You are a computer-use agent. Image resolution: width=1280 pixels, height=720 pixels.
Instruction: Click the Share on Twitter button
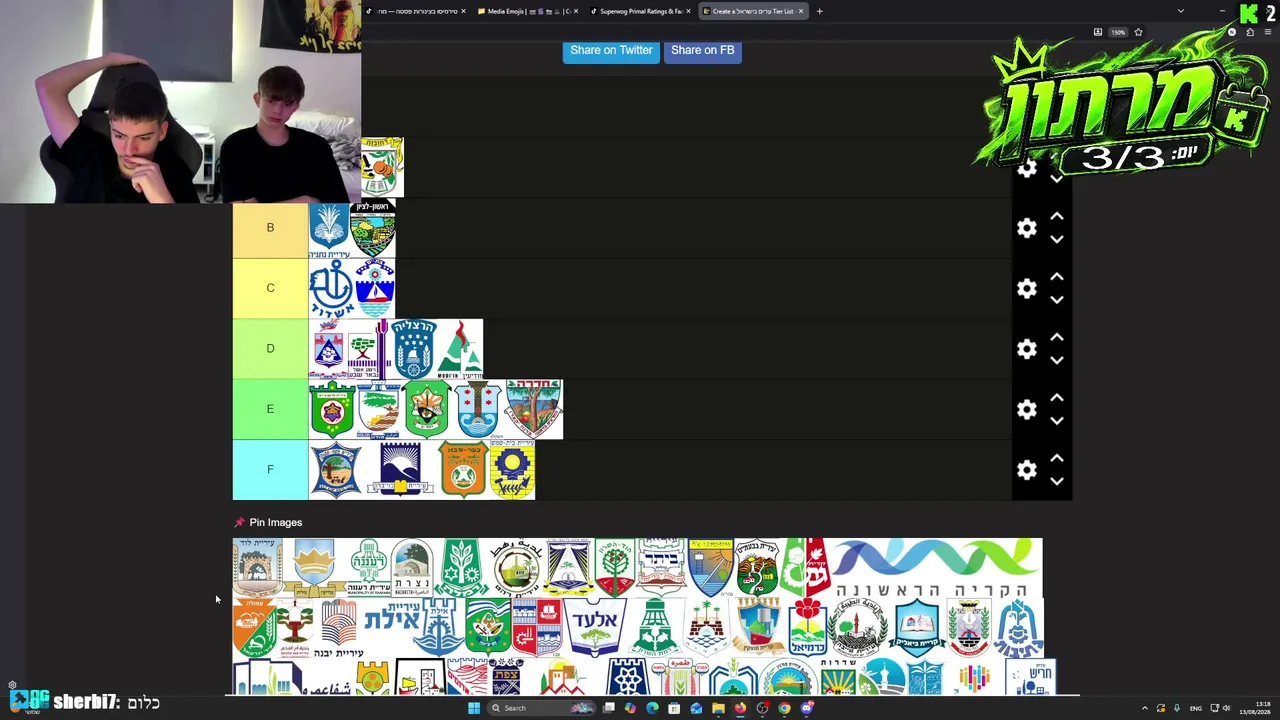click(611, 50)
